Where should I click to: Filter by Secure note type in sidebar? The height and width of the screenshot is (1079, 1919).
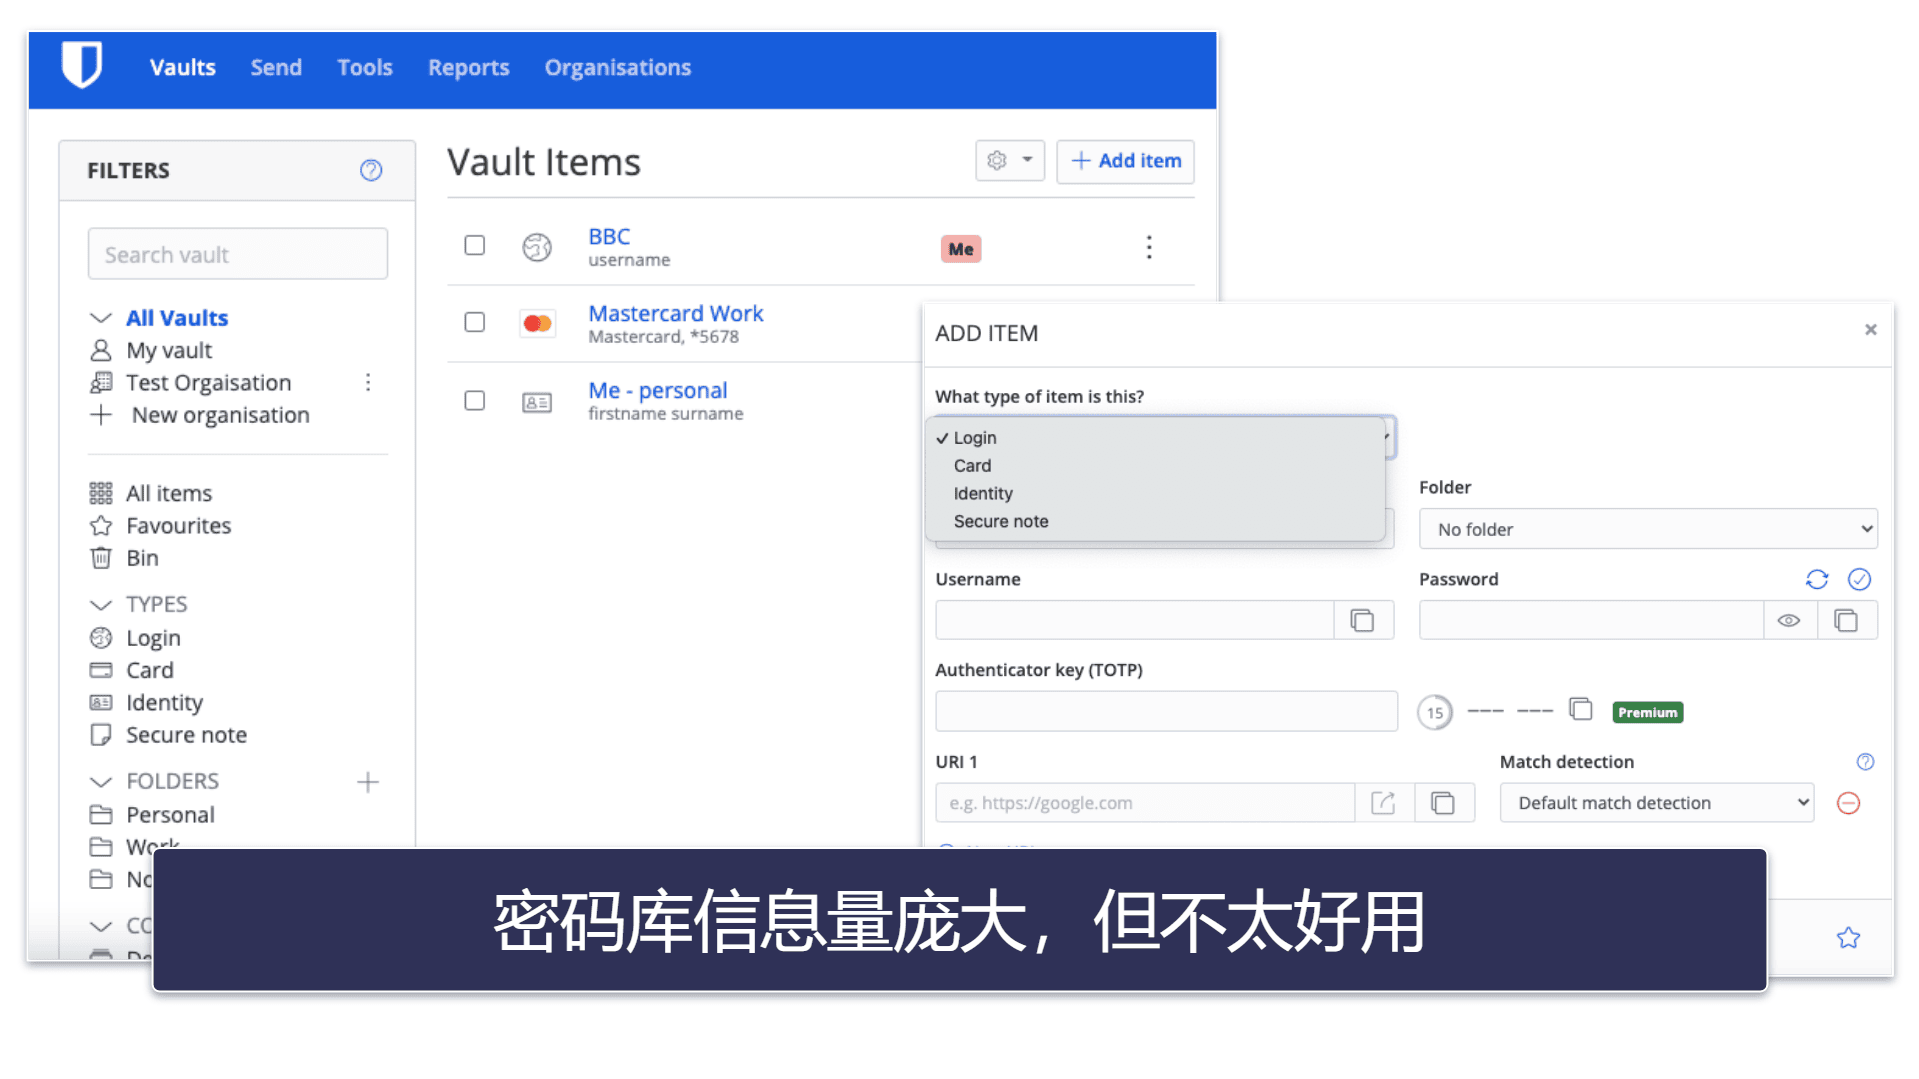coord(186,735)
